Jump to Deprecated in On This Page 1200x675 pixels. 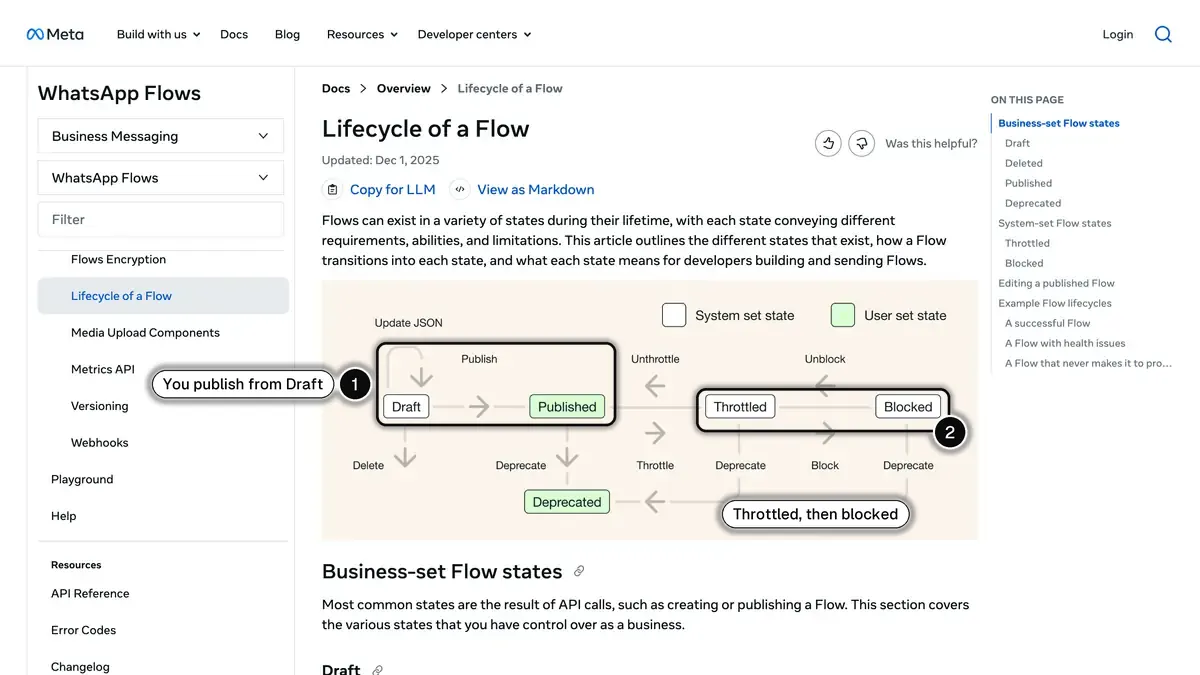click(1033, 203)
